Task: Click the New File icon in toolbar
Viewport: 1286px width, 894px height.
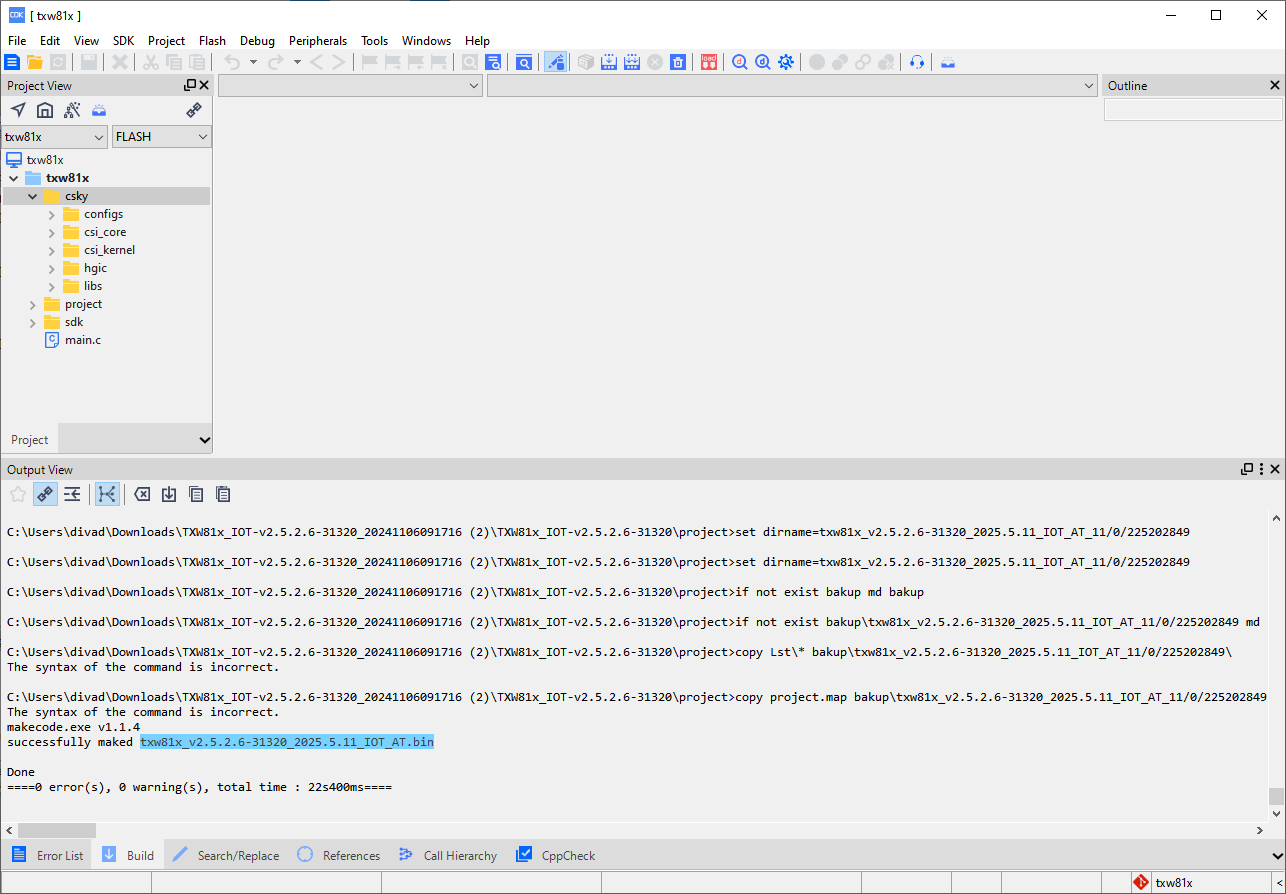Action: click(12, 62)
